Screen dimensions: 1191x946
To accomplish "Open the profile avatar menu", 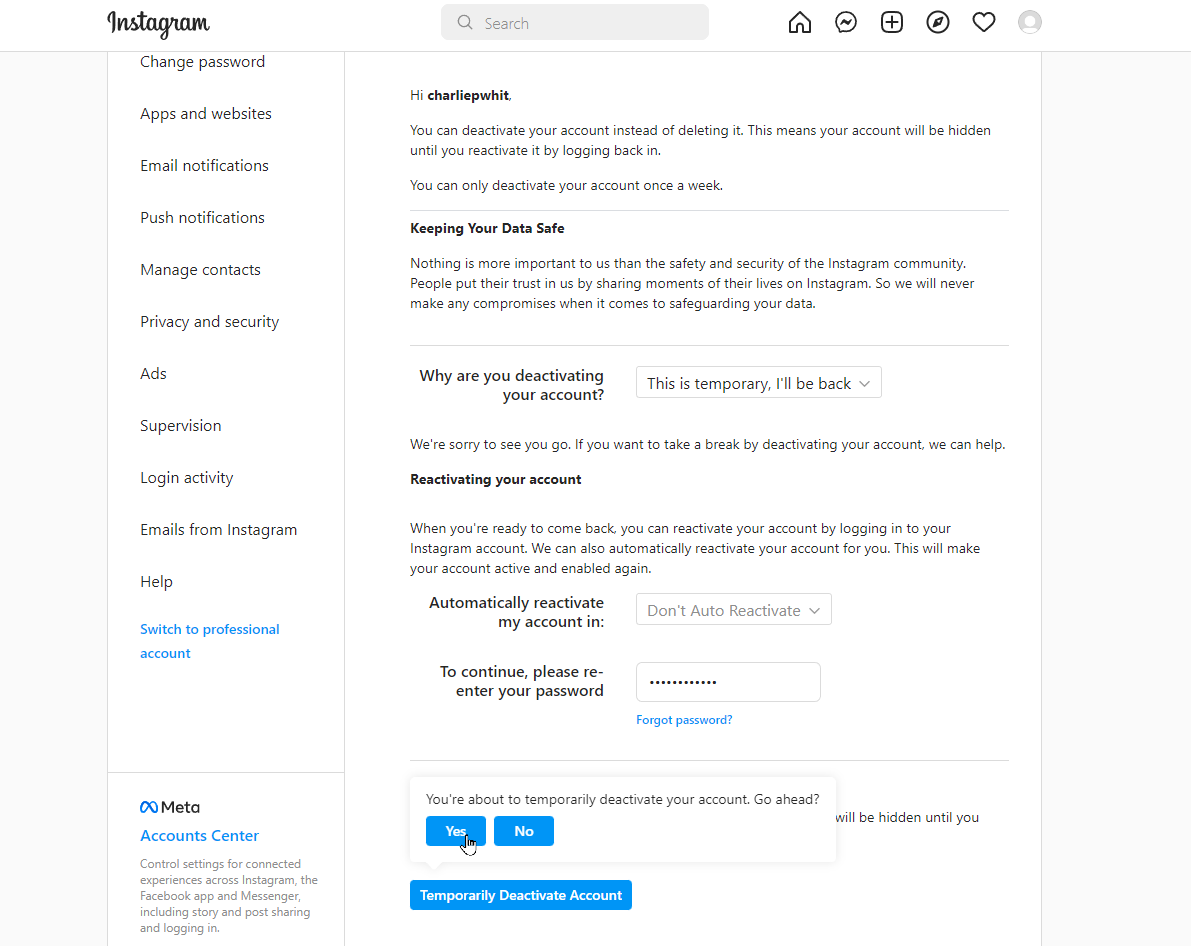I will click(x=1029, y=23).
